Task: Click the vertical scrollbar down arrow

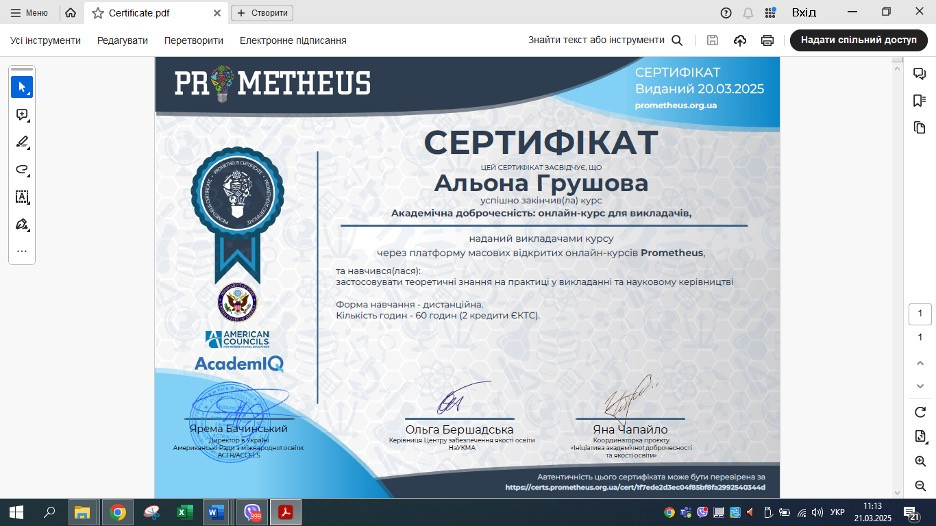Action: pyautogui.click(x=897, y=493)
